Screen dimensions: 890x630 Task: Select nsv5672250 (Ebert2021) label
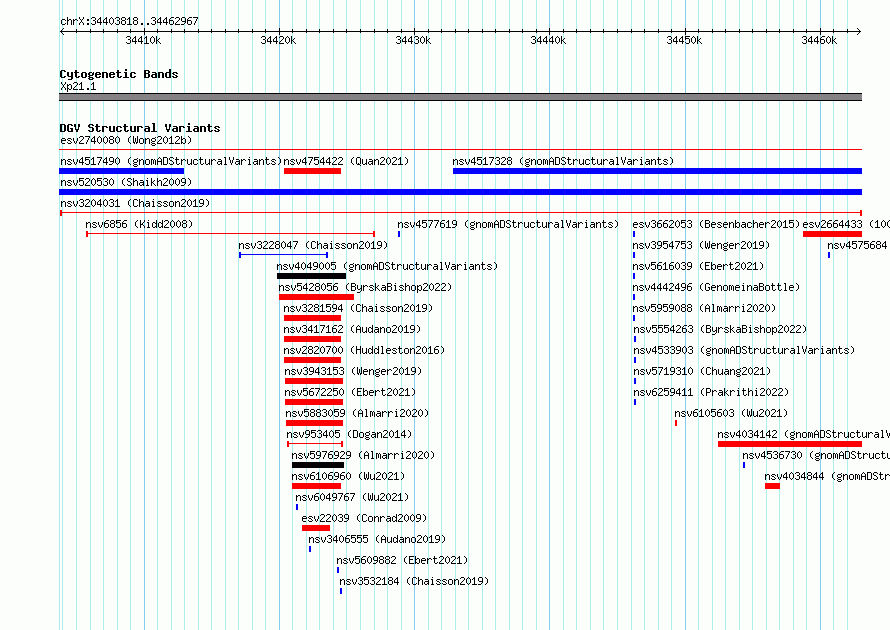[350, 392]
